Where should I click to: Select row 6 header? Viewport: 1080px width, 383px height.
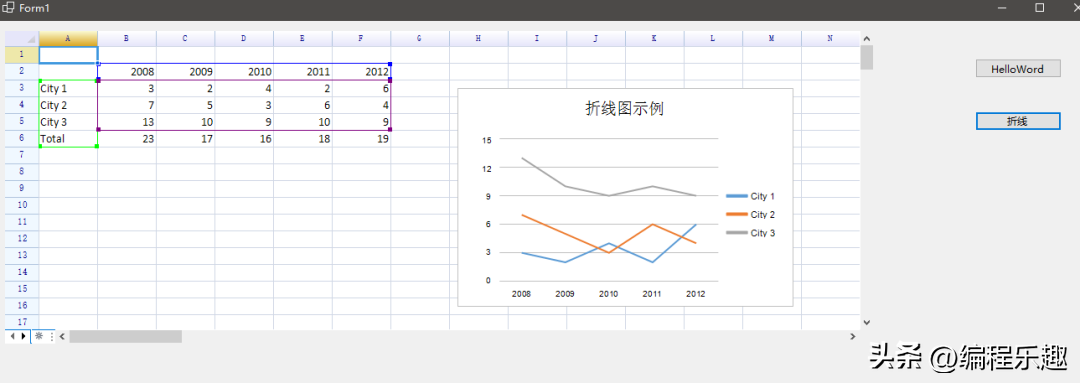(x=22, y=138)
